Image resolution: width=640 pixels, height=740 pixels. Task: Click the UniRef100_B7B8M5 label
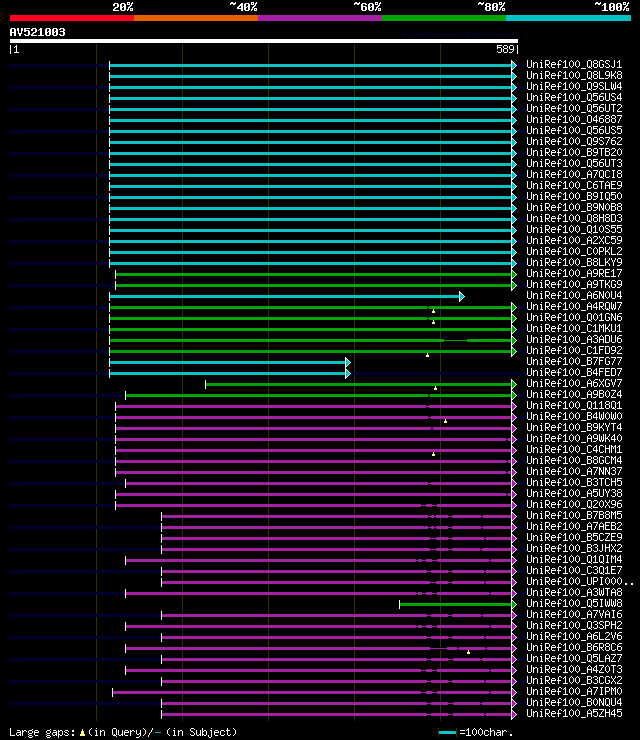coord(574,515)
